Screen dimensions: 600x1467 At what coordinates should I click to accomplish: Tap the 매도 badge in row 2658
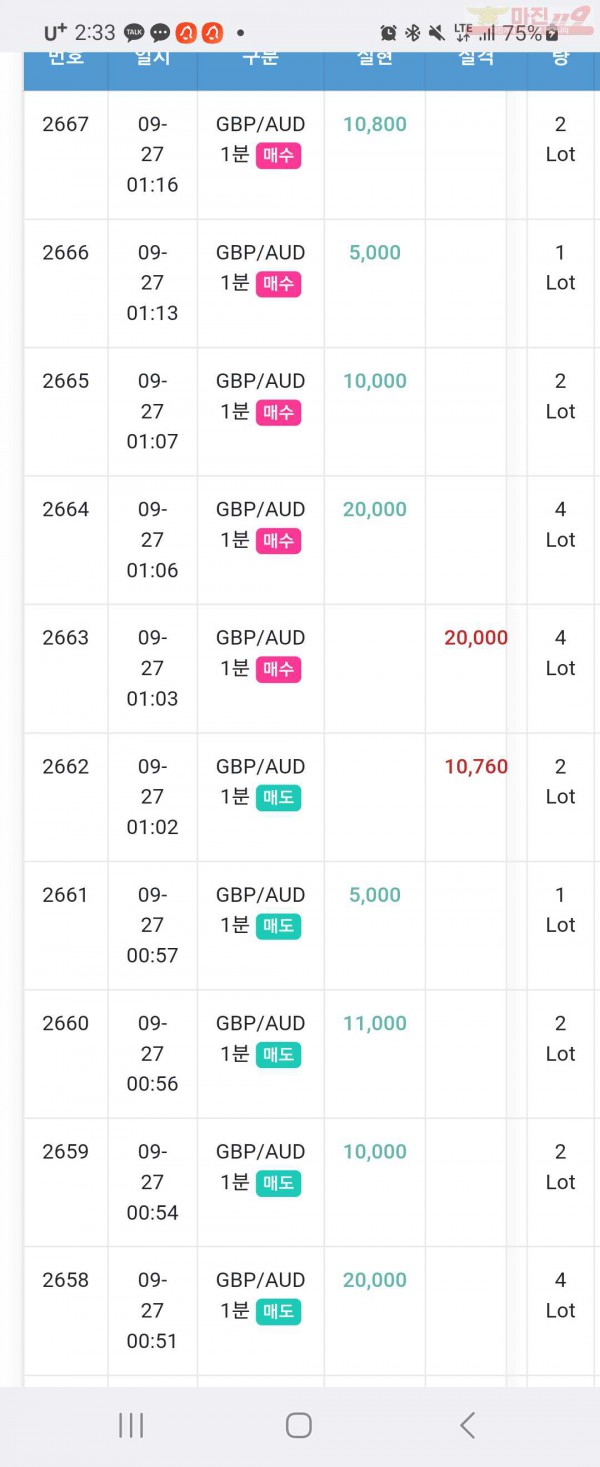tap(278, 1311)
